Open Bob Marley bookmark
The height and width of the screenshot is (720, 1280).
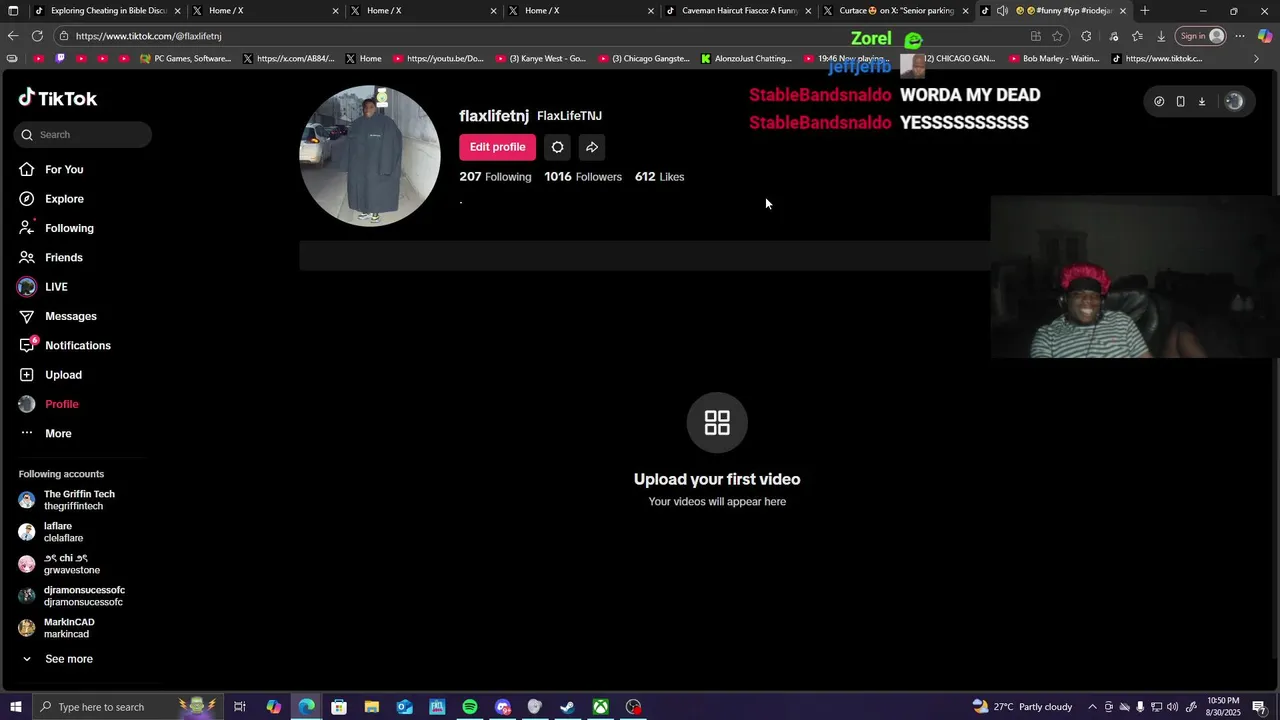tap(1054, 59)
